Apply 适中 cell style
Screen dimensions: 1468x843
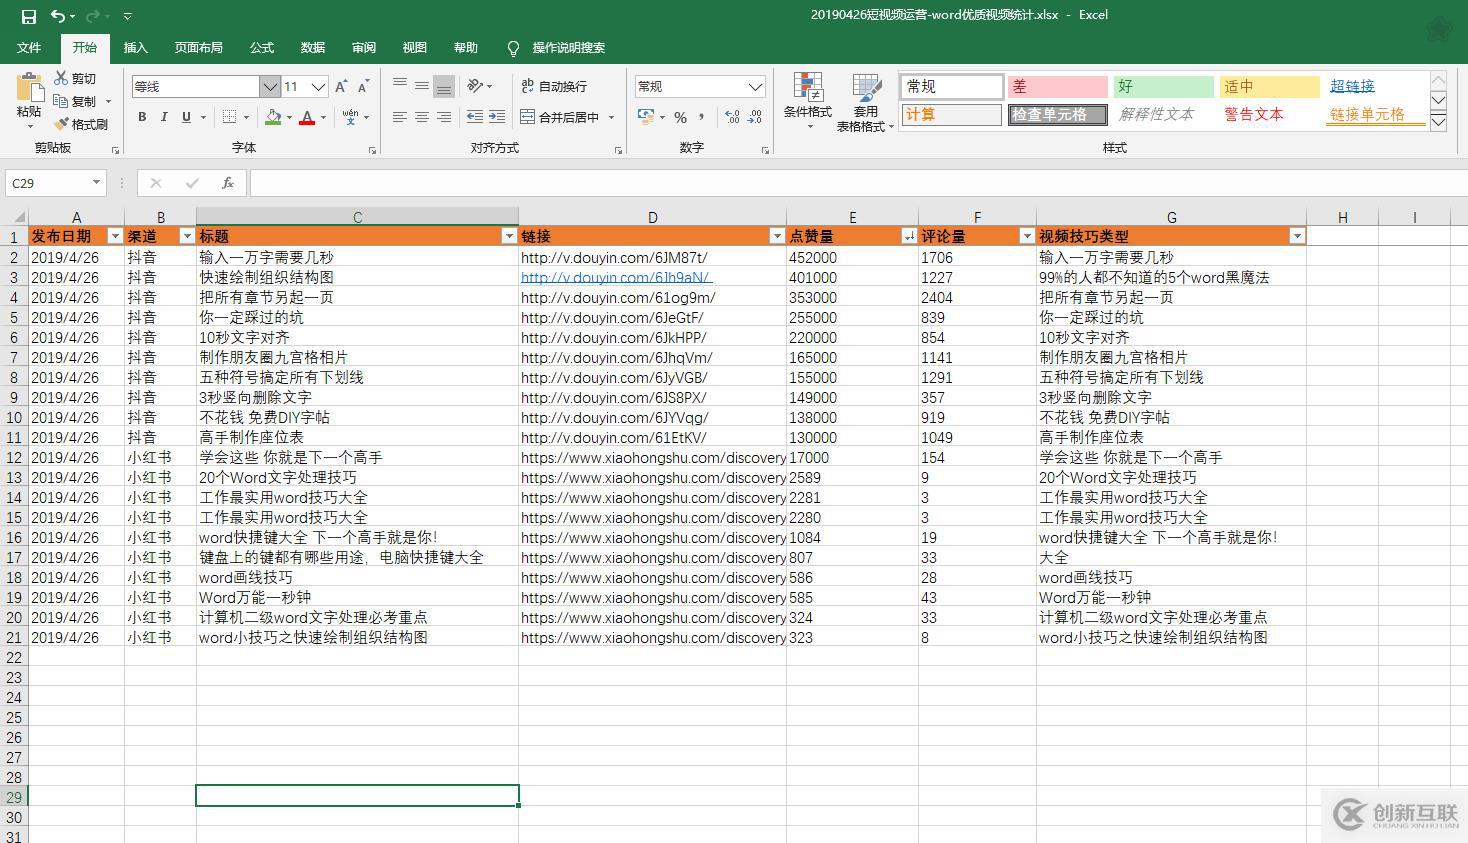tap(1270, 87)
